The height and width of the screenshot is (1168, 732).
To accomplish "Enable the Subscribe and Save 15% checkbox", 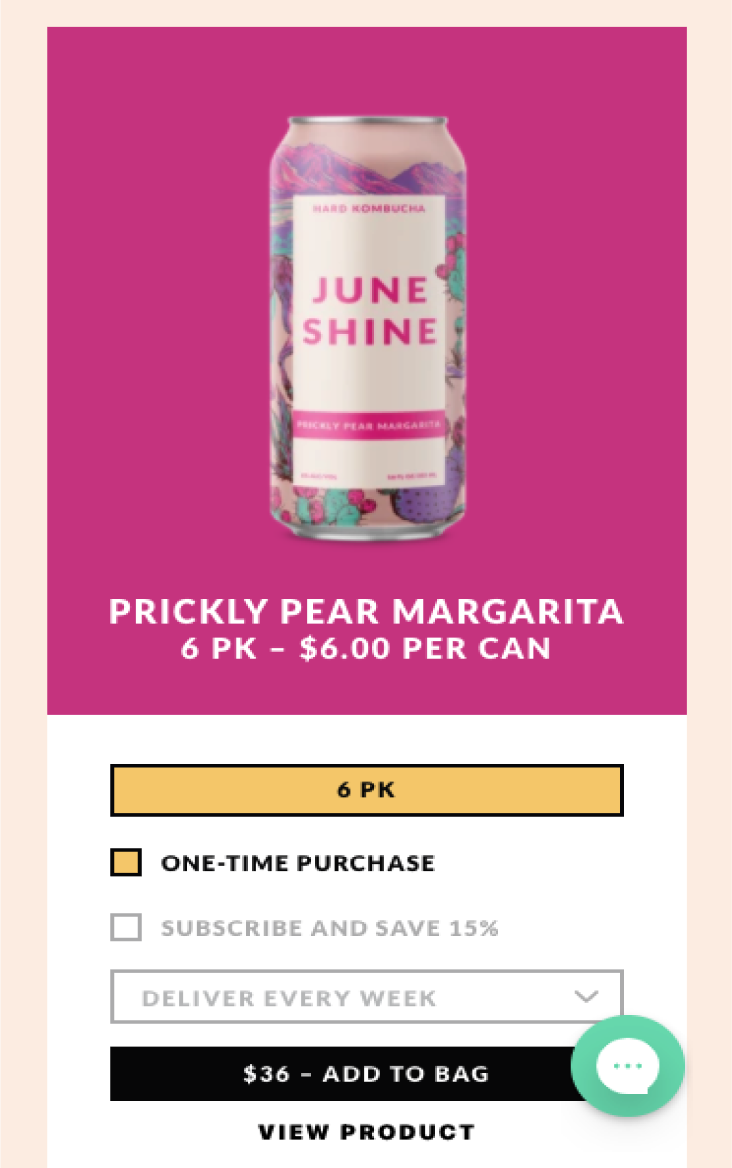I will click(126, 927).
